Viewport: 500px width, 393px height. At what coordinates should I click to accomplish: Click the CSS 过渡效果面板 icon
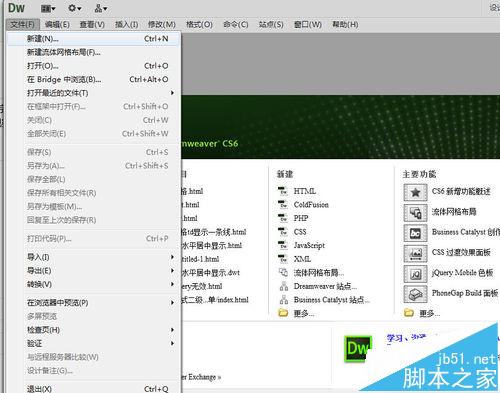point(415,253)
